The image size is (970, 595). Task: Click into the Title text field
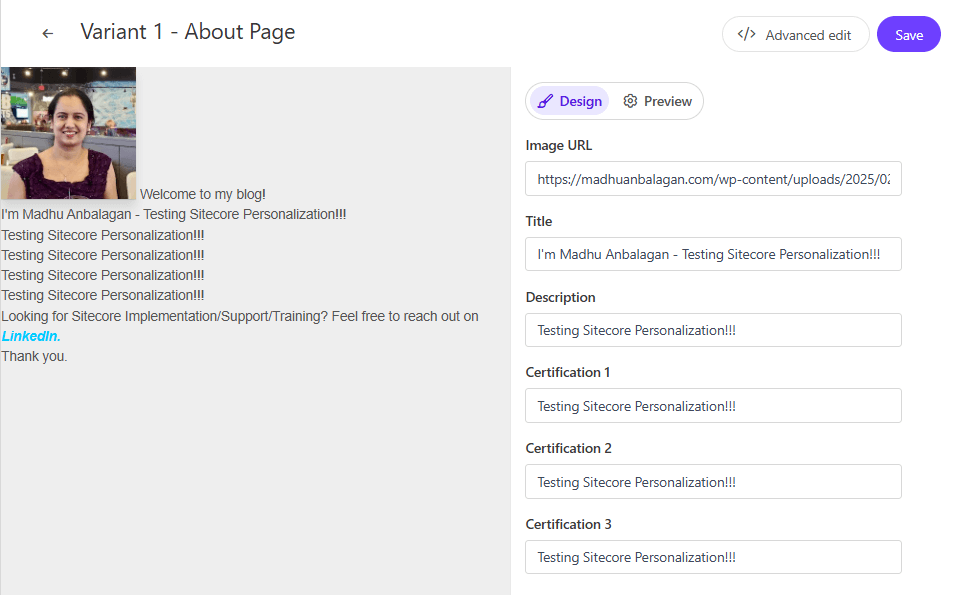[x=713, y=254]
